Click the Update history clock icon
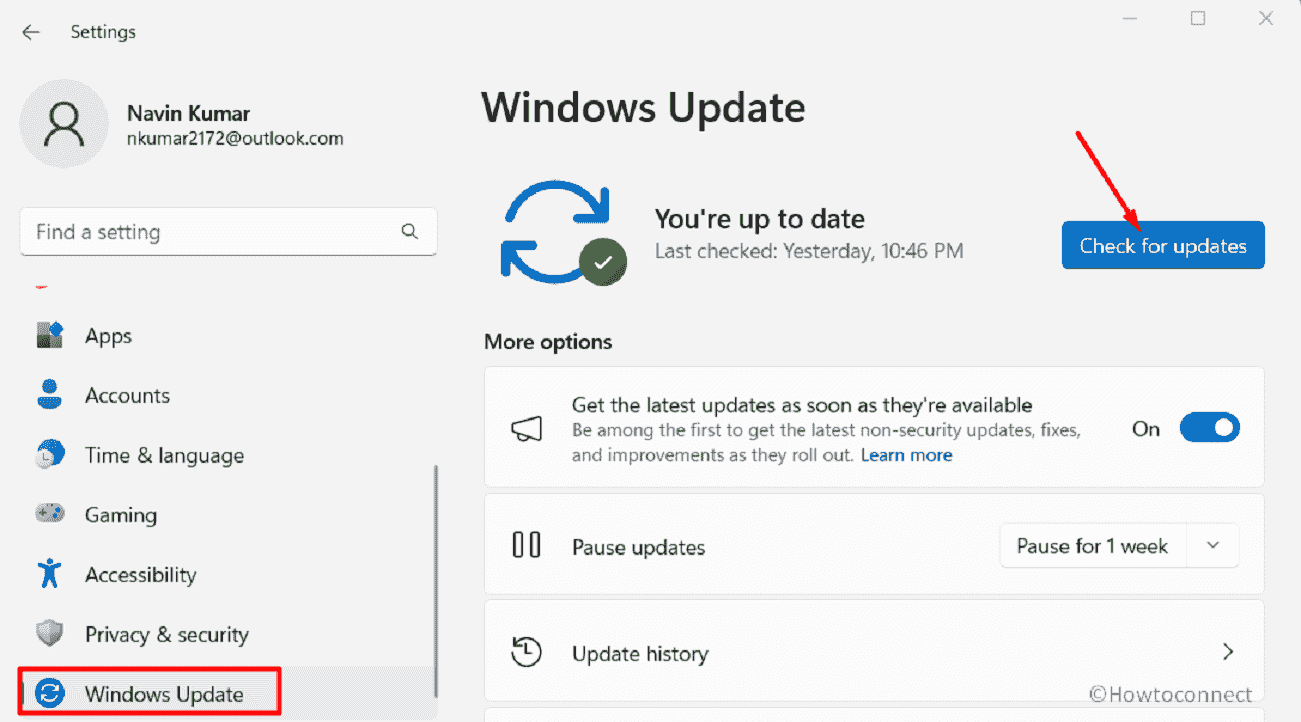1301x722 pixels. pyautogui.click(x=526, y=652)
